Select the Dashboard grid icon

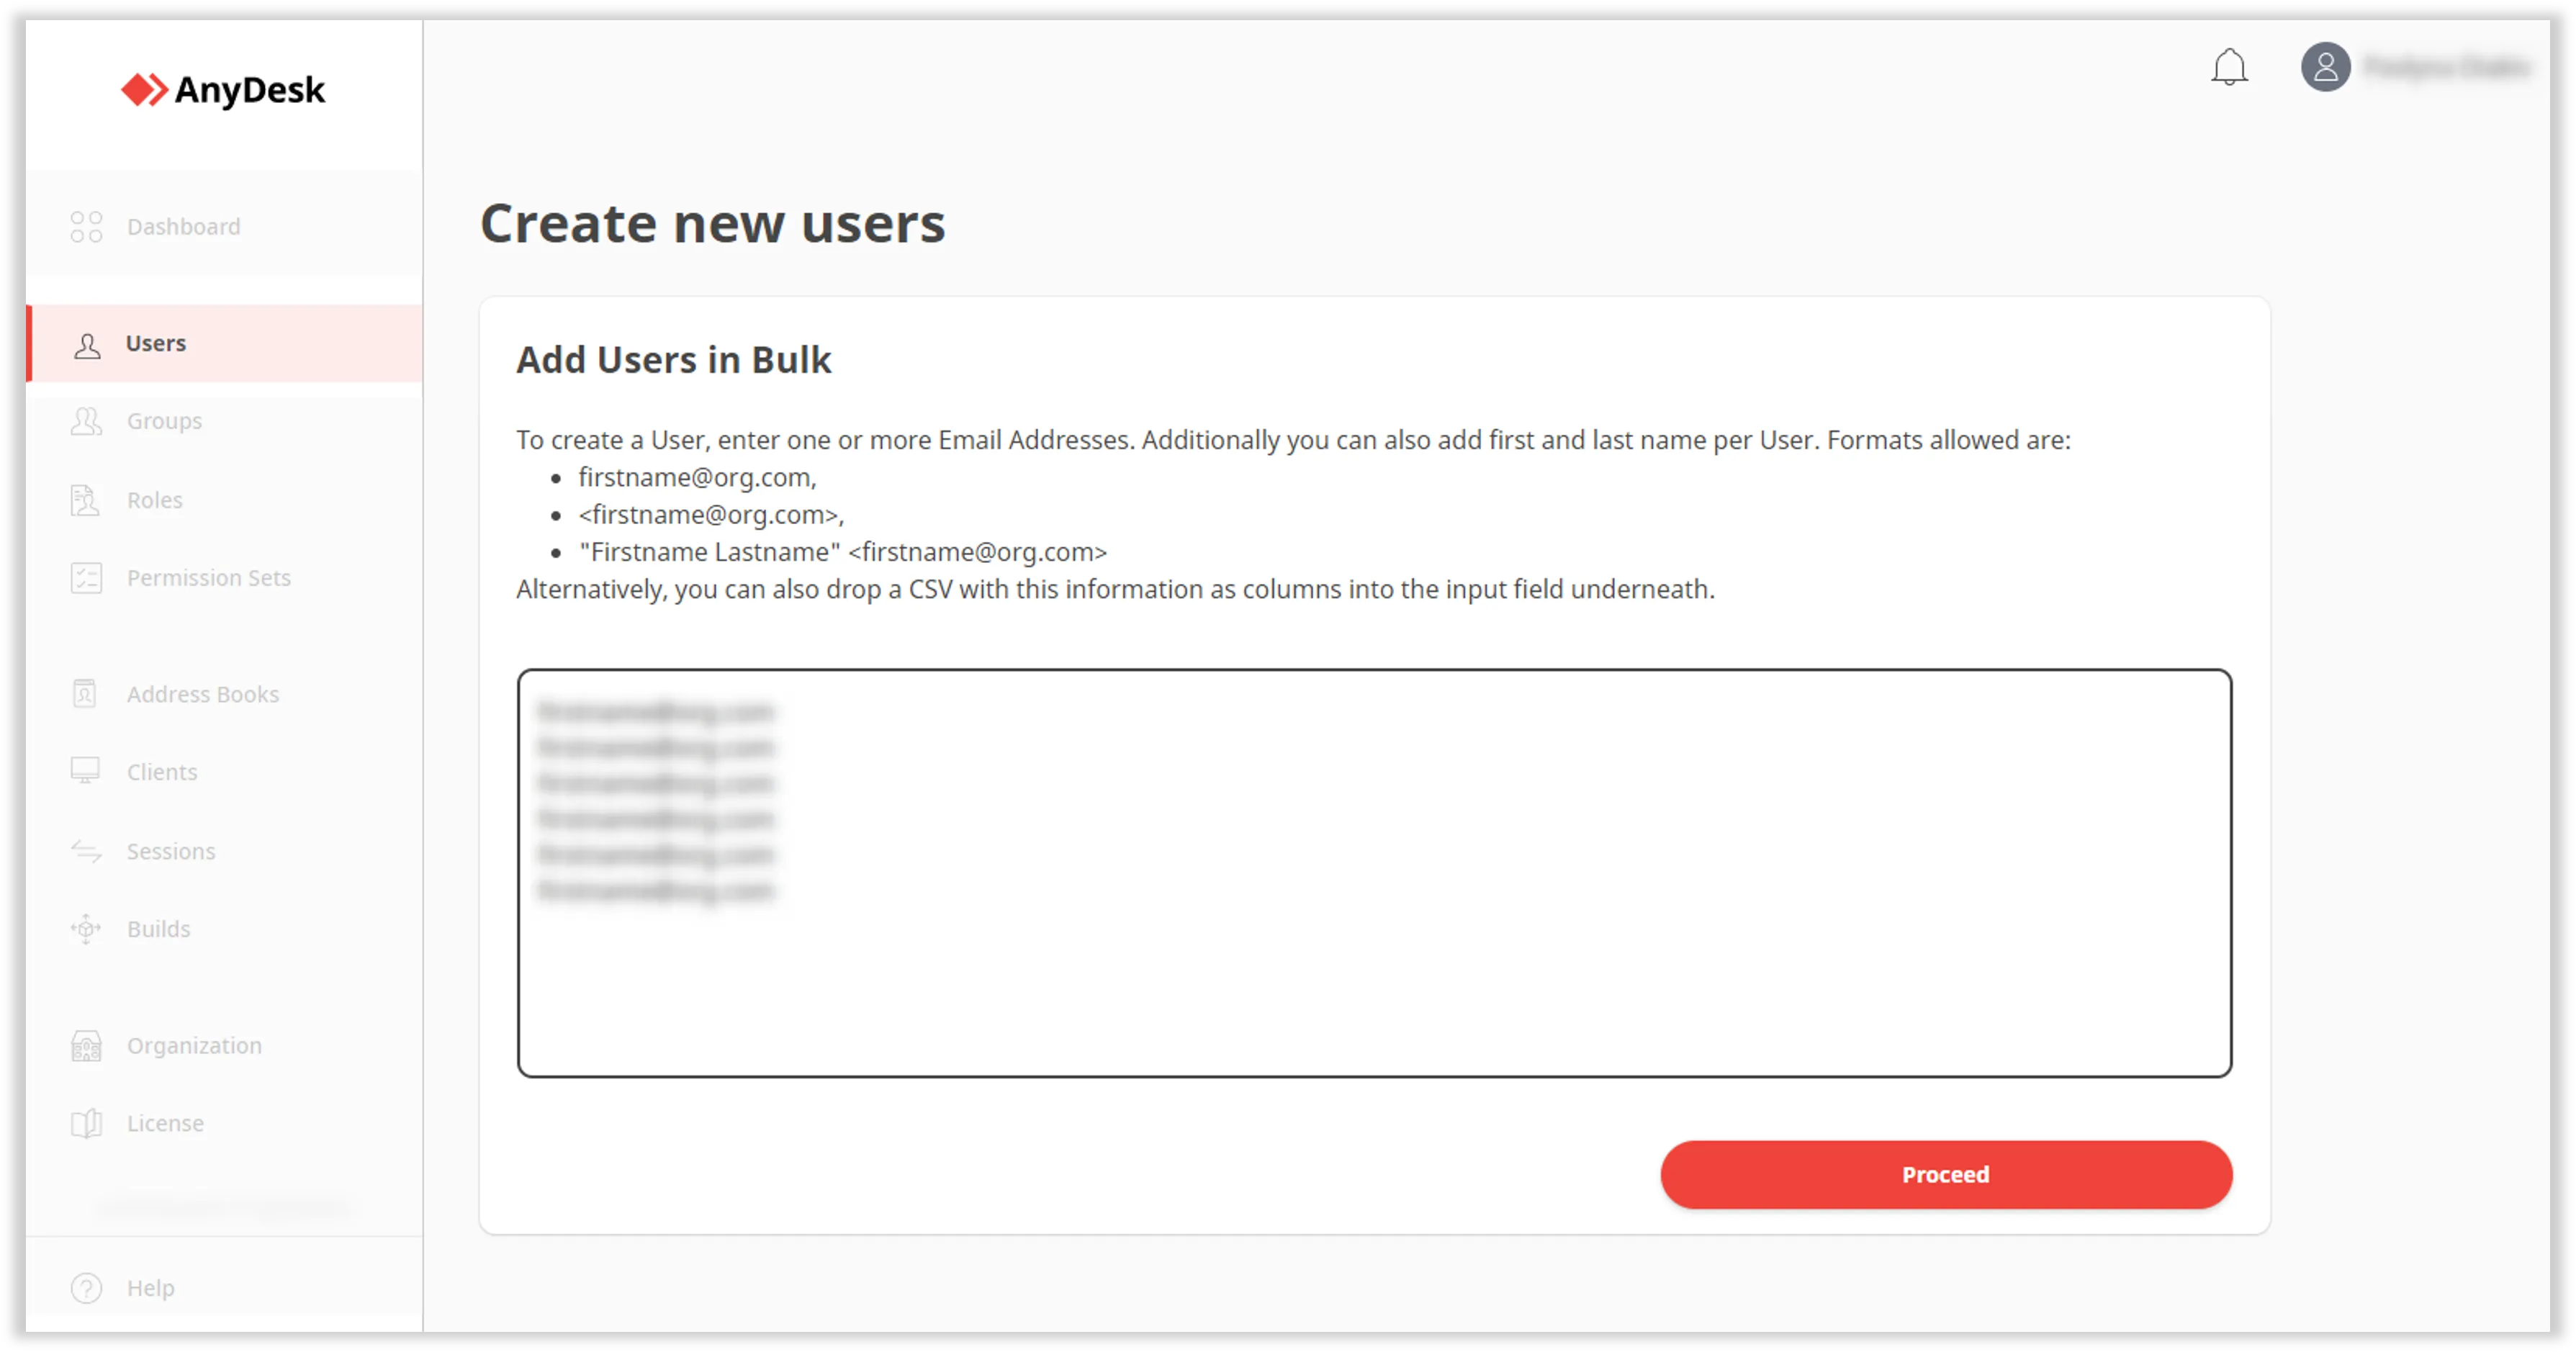coord(86,227)
